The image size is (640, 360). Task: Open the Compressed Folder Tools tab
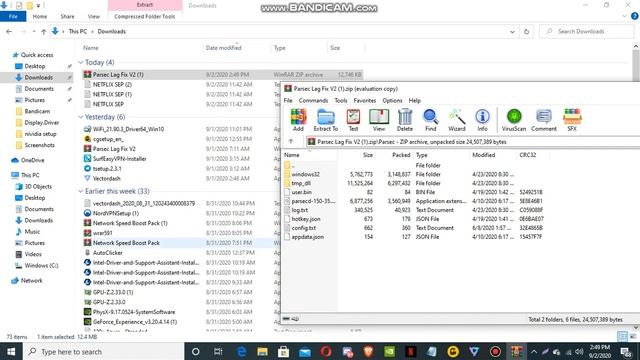pyautogui.click(x=144, y=16)
